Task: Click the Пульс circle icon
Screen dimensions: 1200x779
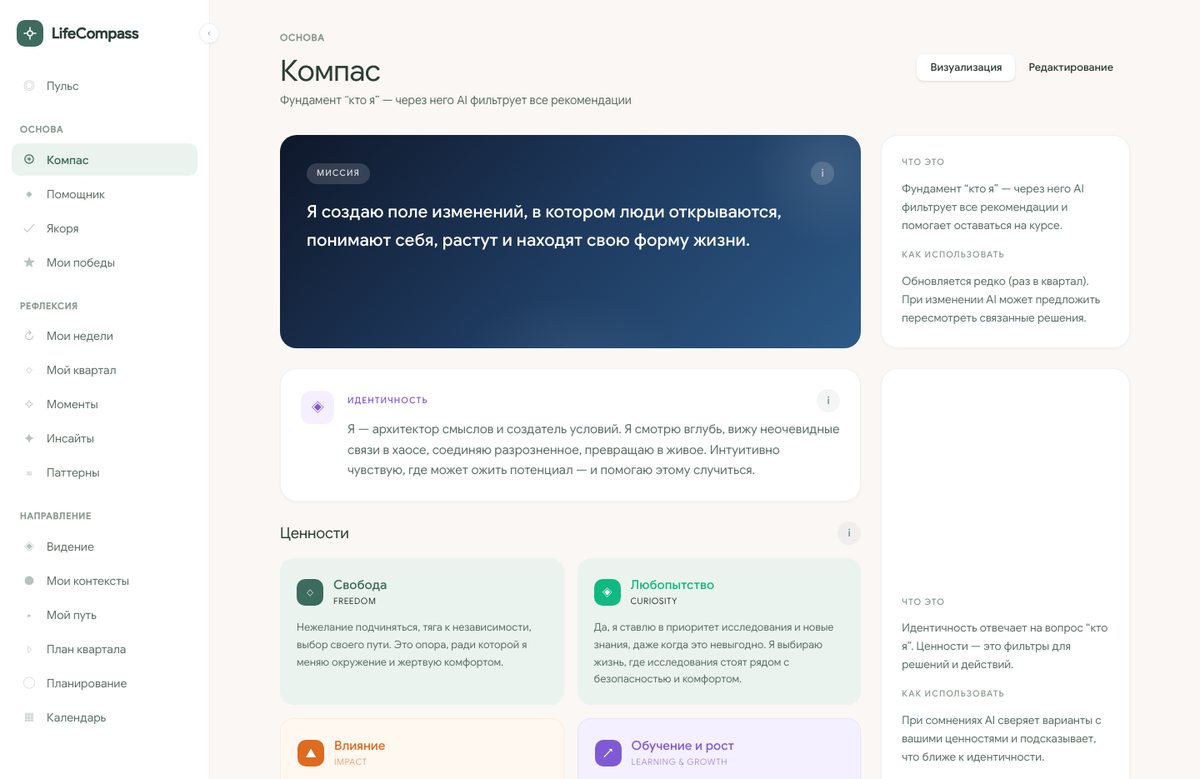Action: (x=29, y=86)
